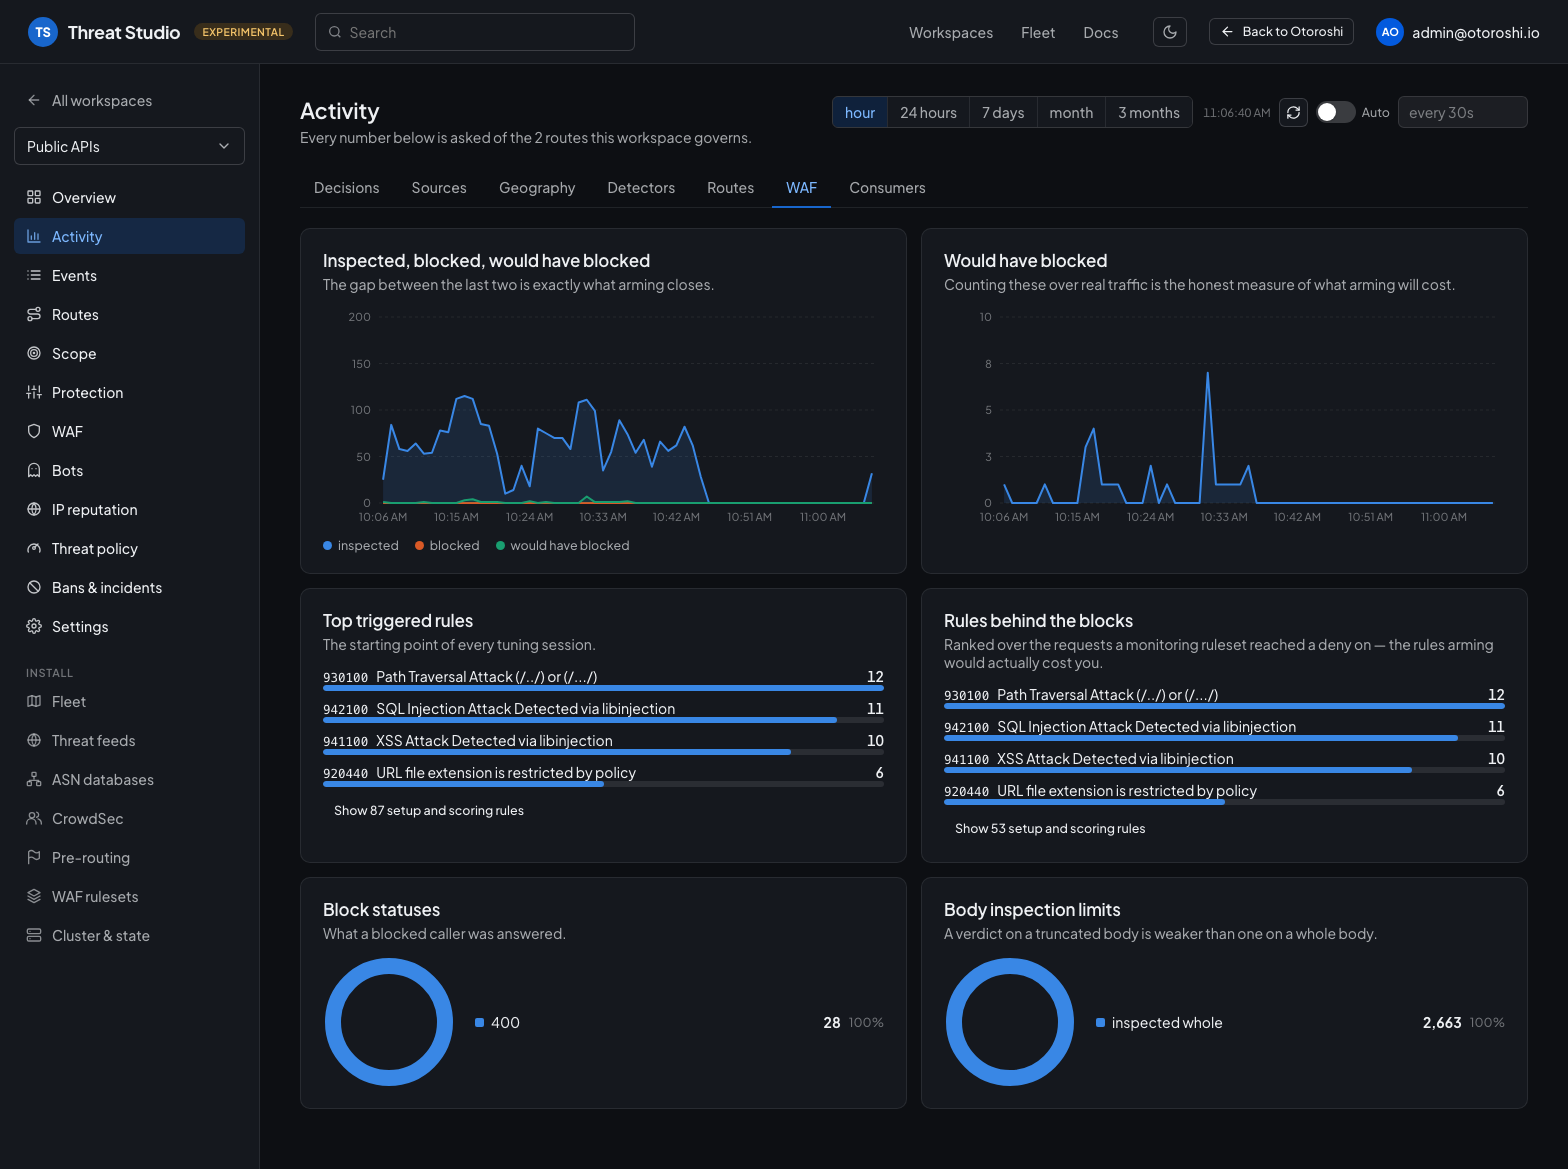Toggle the would have blocked legend swatch

(x=500, y=545)
